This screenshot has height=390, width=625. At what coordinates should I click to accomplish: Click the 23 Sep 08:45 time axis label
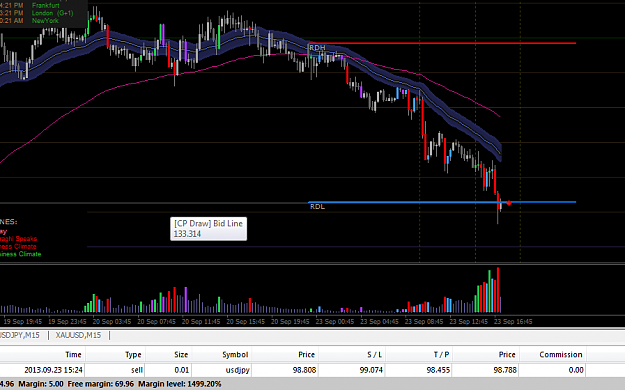[x=424, y=321]
